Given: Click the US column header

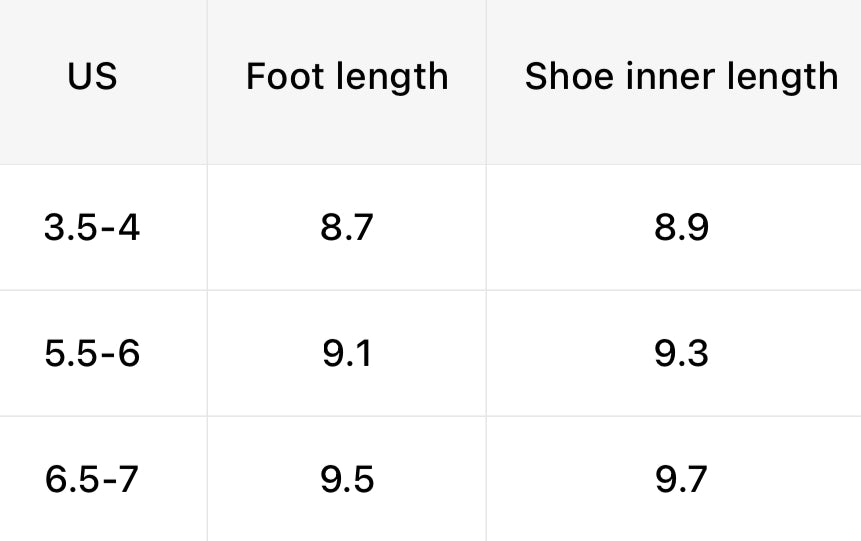Looking at the screenshot, I should pos(92,77).
